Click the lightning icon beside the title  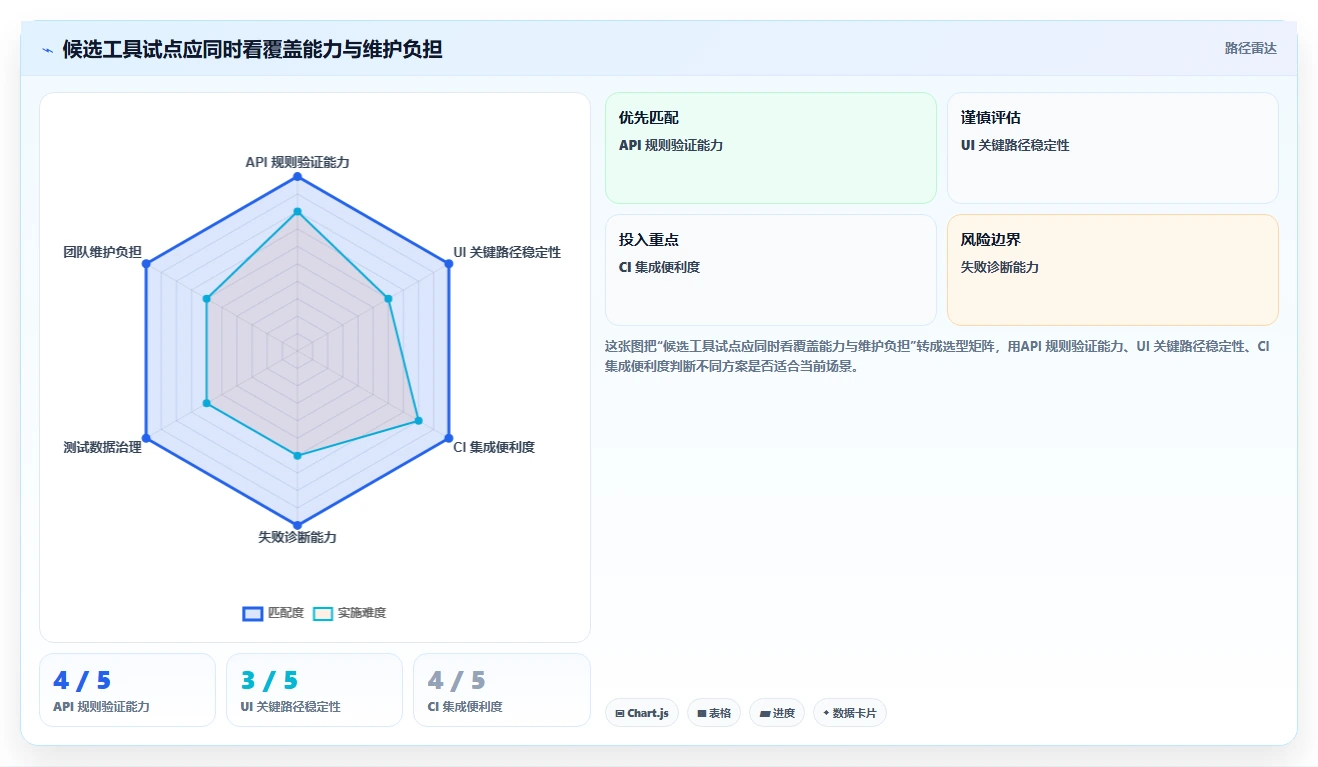pyautogui.click(x=47, y=49)
